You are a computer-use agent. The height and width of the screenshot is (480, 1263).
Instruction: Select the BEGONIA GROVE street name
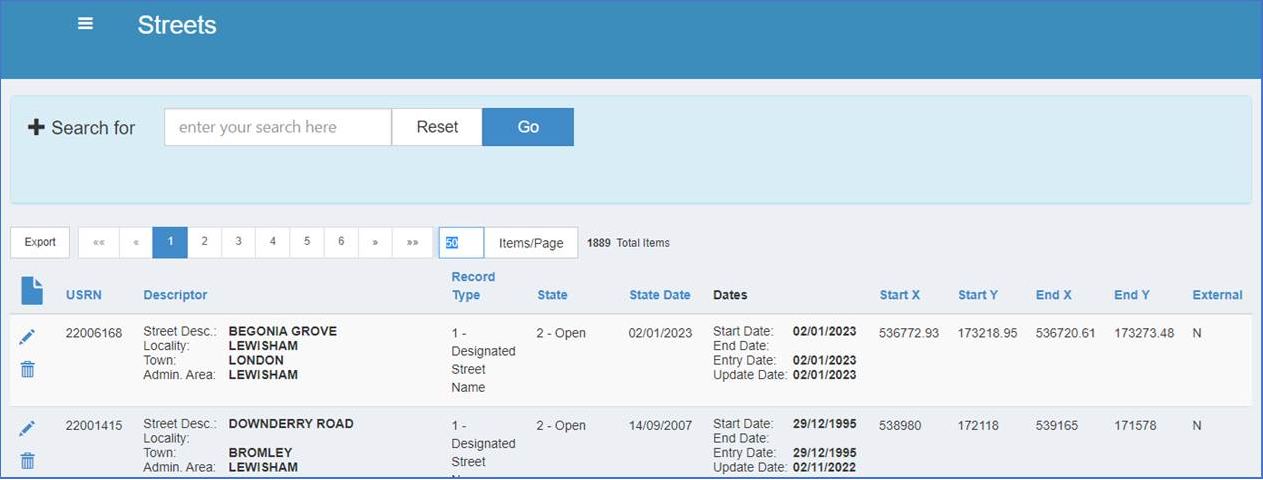pos(283,331)
